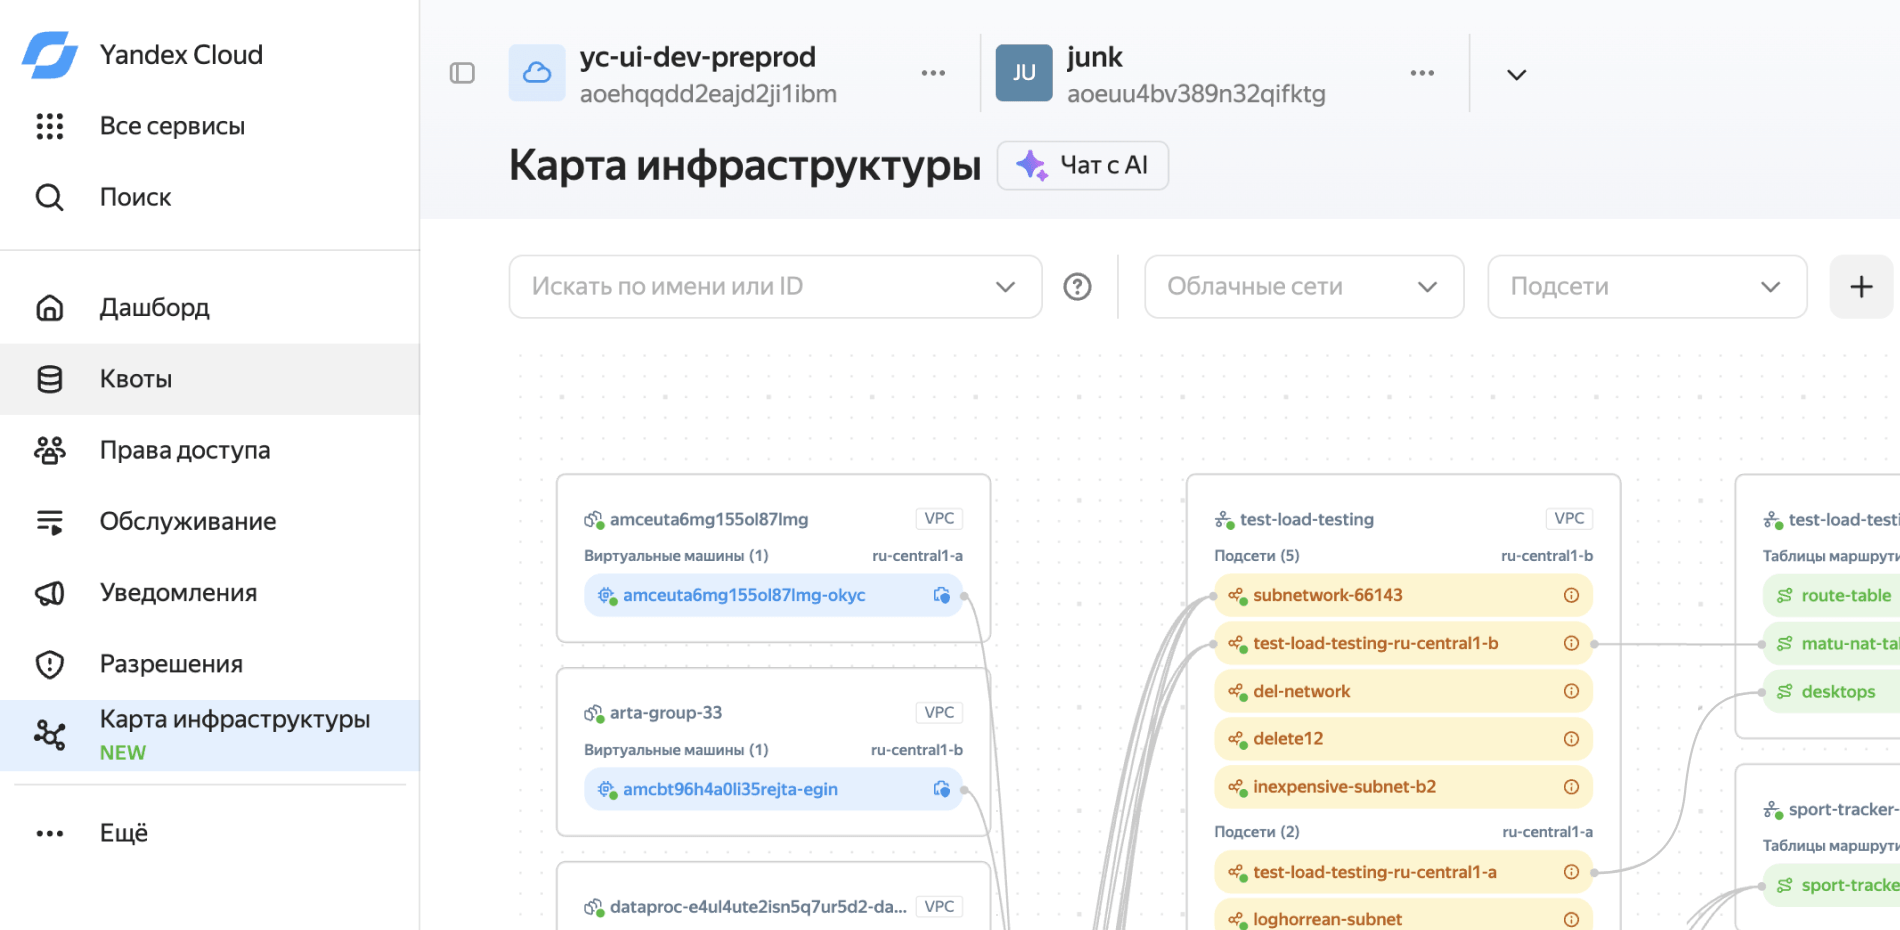Image resolution: width=1900 pixels, height=930 pixels.
Task: Click the help question mark icon
Action: coord(1077,287)
